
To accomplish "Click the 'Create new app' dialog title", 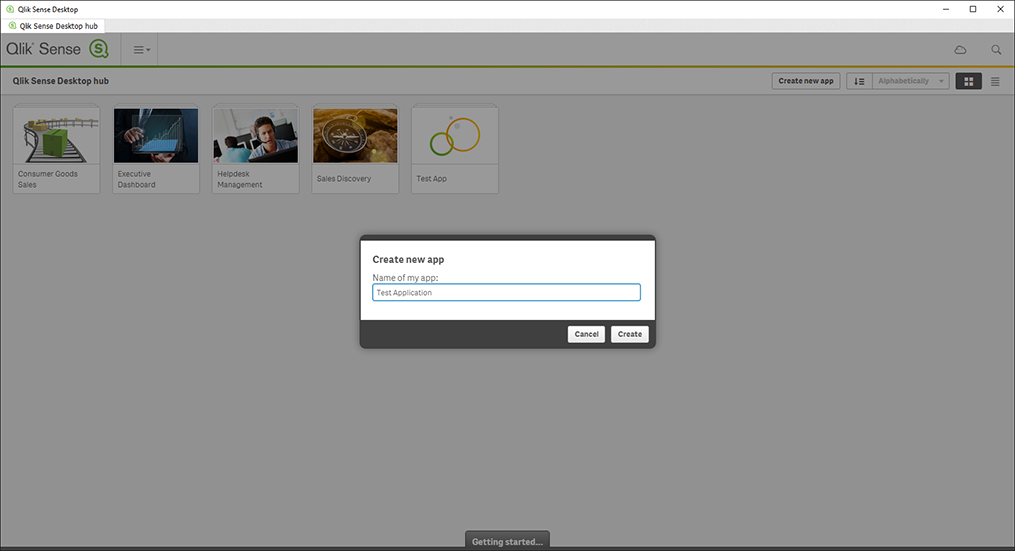I will click(x=408, y=260).
